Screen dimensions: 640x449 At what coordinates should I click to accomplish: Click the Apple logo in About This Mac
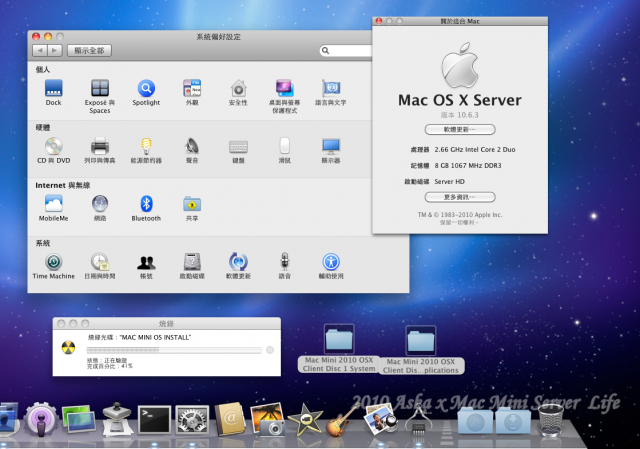pyautogui.click(x=460, y=65)
